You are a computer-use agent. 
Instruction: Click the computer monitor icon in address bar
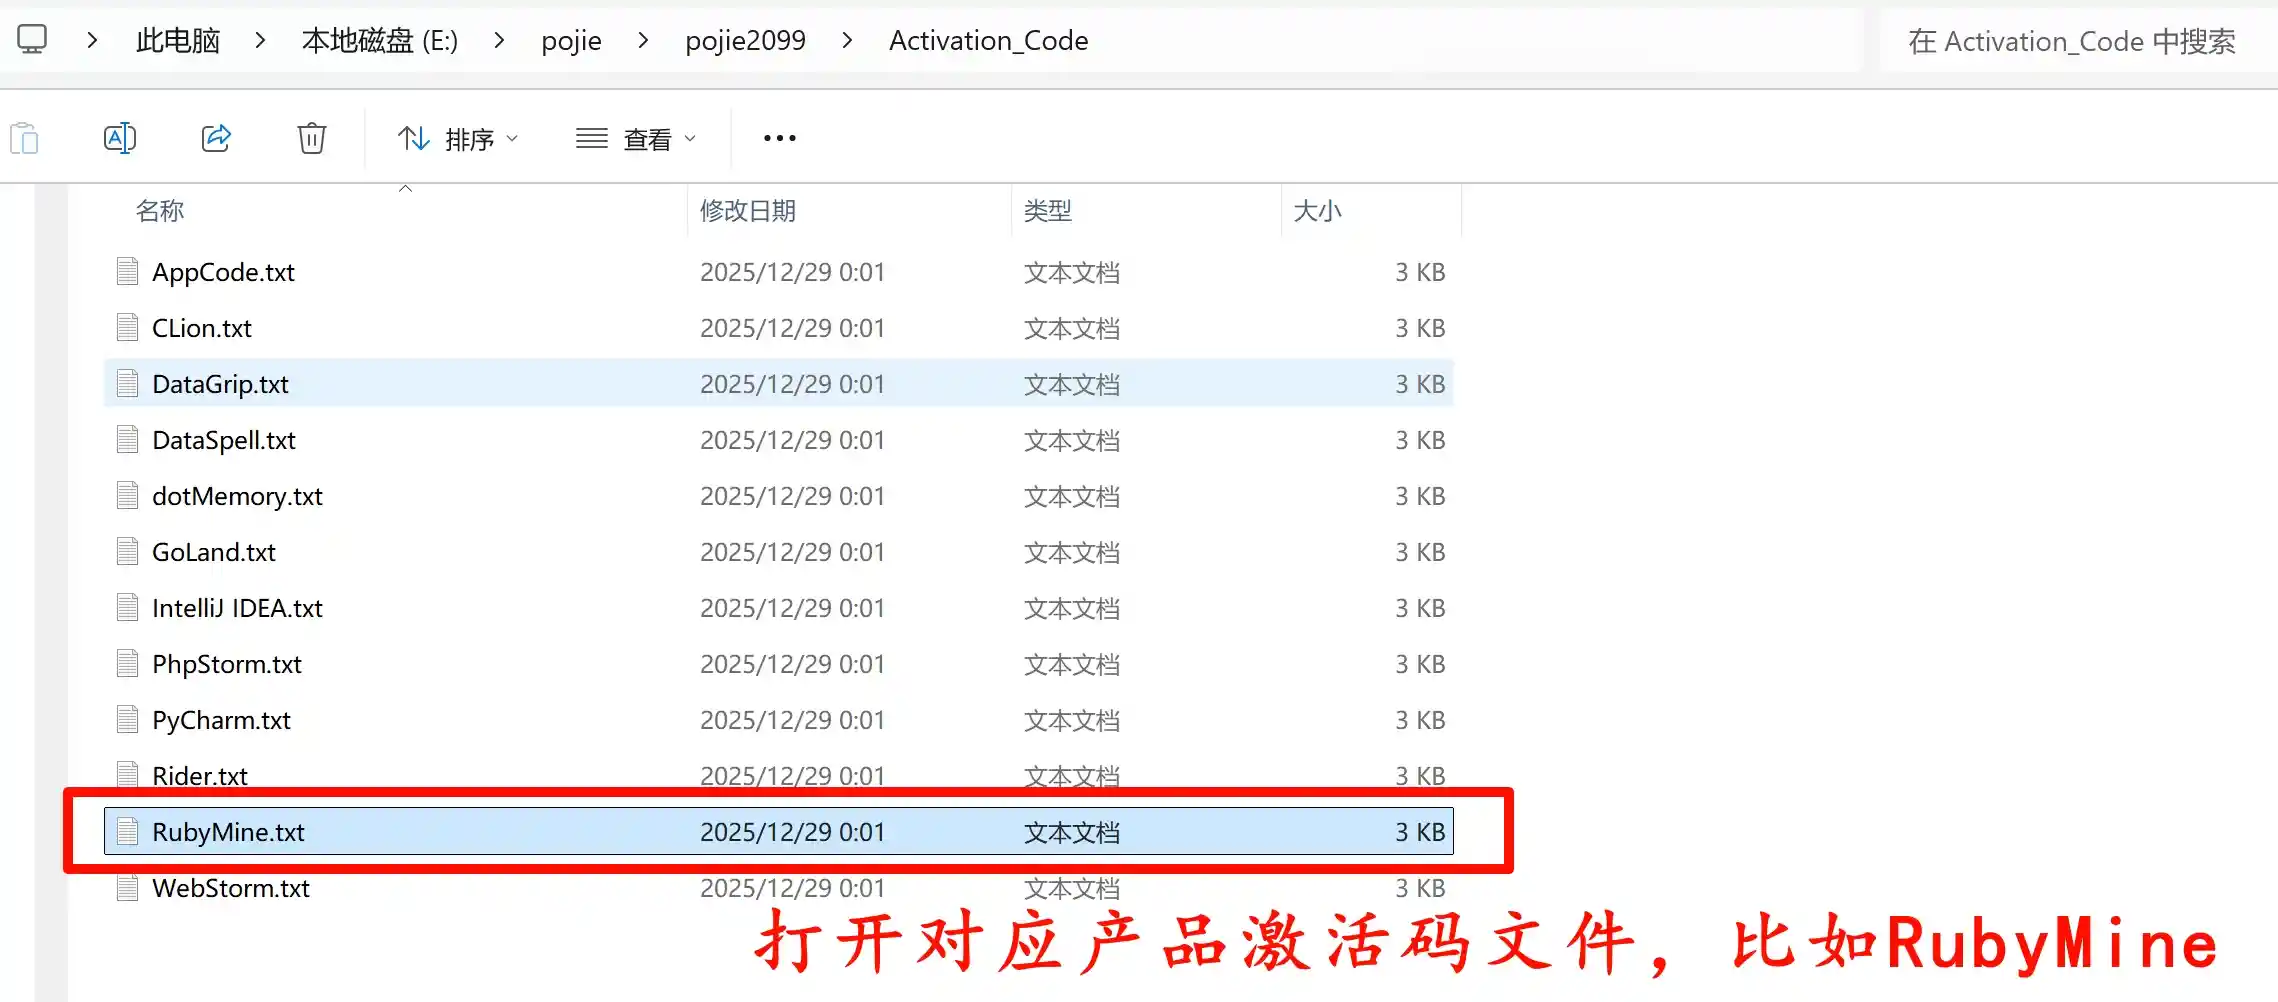click(32, 40)
